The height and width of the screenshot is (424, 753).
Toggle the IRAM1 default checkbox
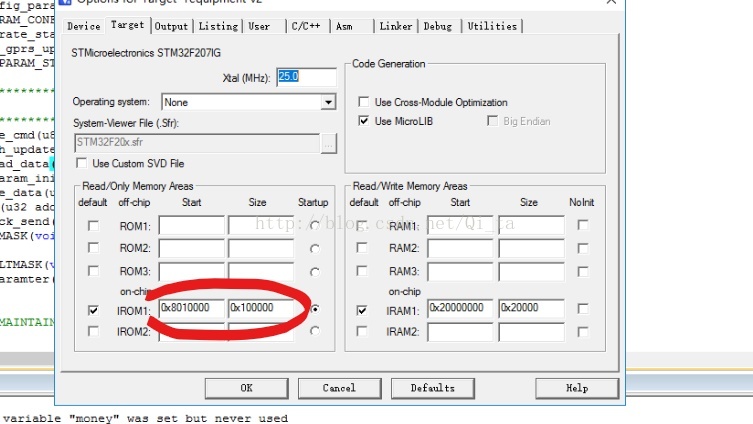(x=362, y=310)
